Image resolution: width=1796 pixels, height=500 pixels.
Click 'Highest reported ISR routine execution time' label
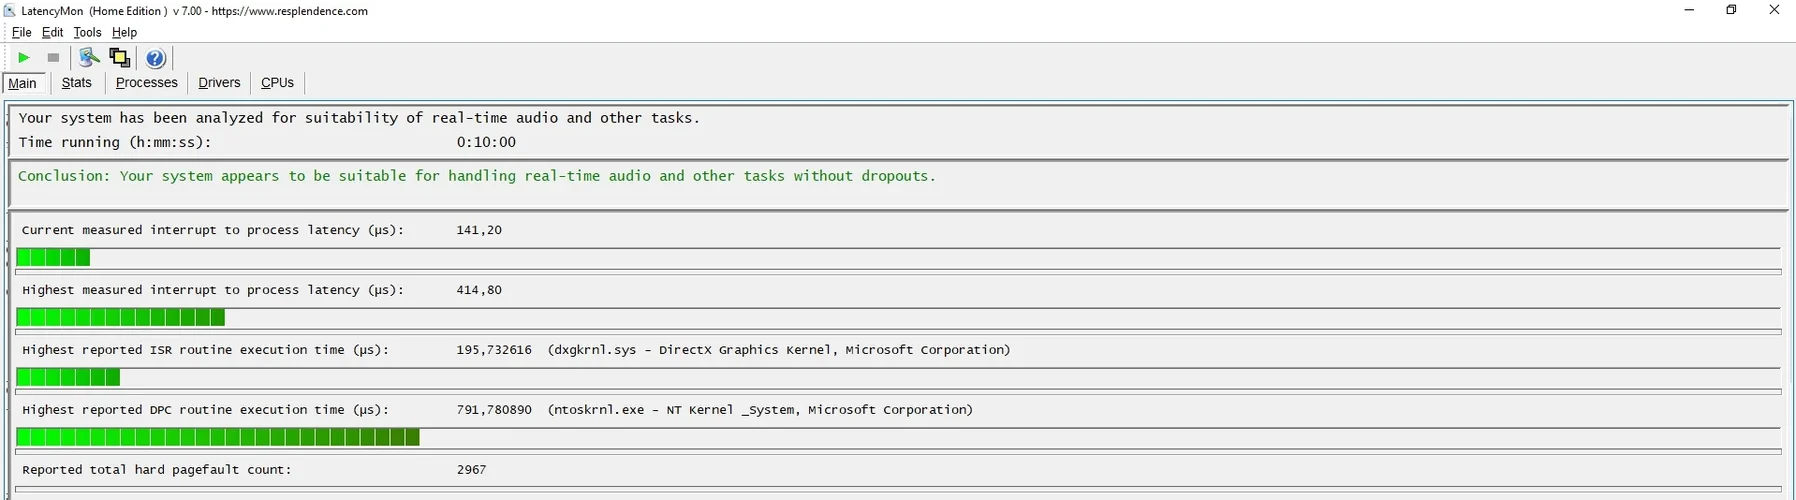click(x=206, y=350)
